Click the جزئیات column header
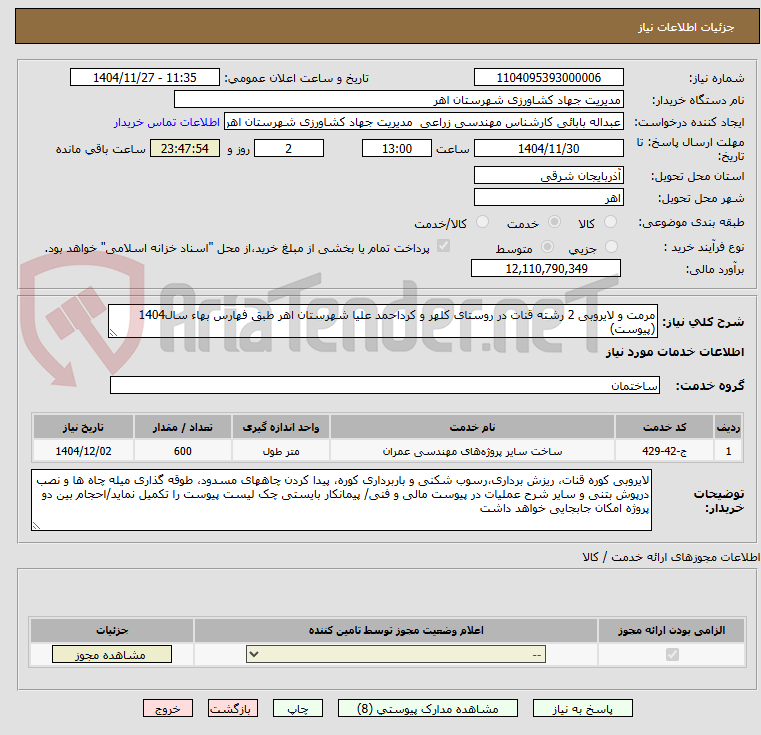This screenshot has height=735, width=761. click(112, 630)
